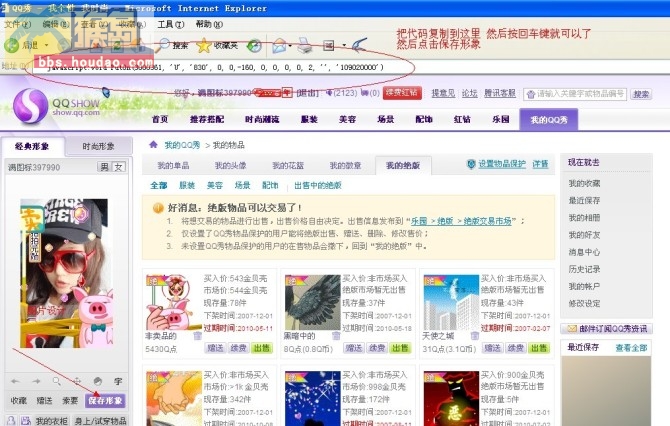Viewport: 670px width, 426px height.
Task: Click the 字 text icon under avatar
Action: point(118,381)
